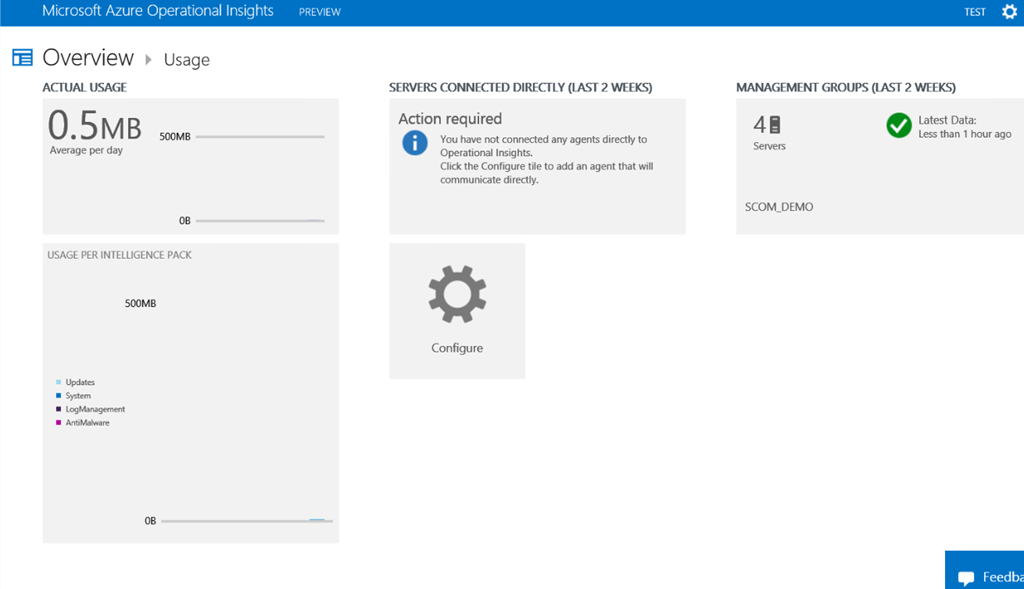Select the System legend color swatch
Image resolution: width=1024 pixels, height=589 pixels.
click(59, 396)
